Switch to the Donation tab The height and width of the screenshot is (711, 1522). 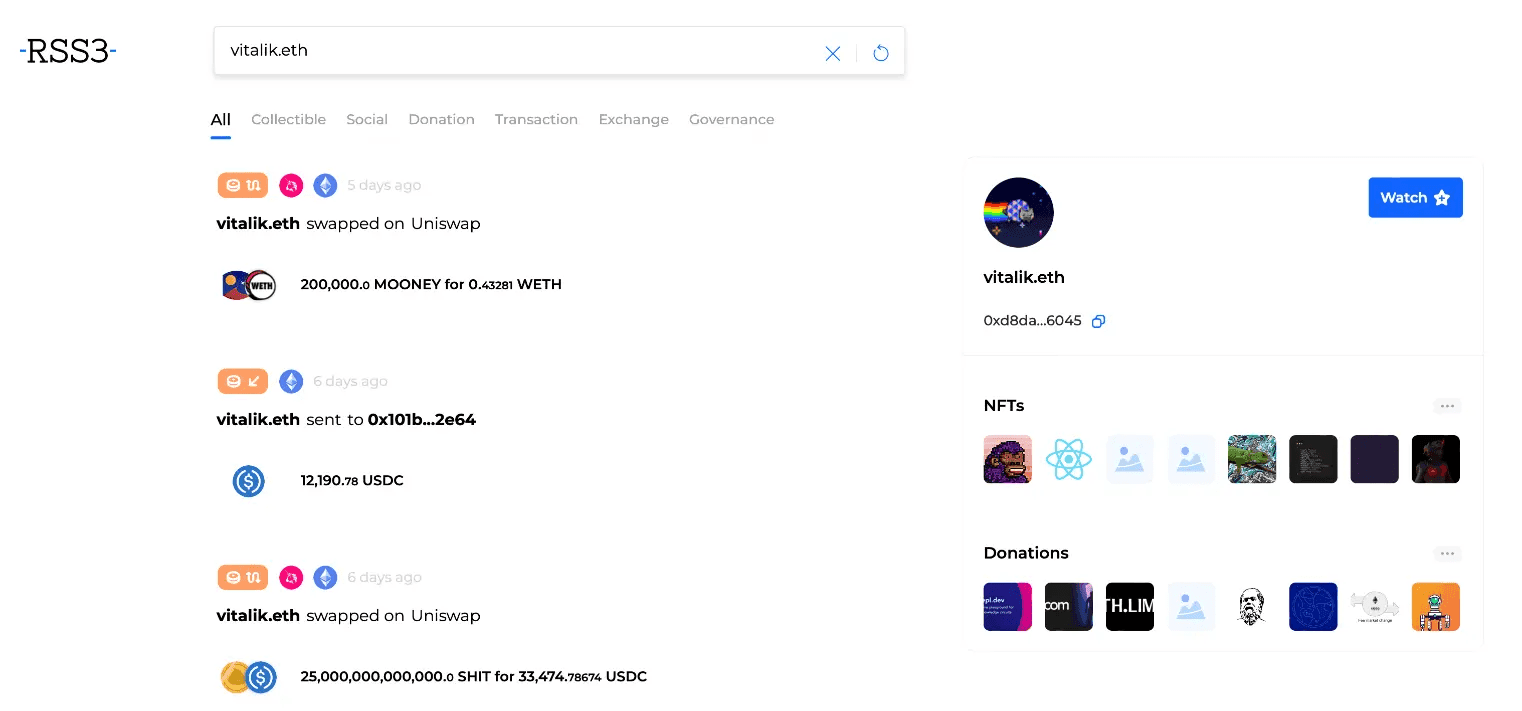(441, 119)
